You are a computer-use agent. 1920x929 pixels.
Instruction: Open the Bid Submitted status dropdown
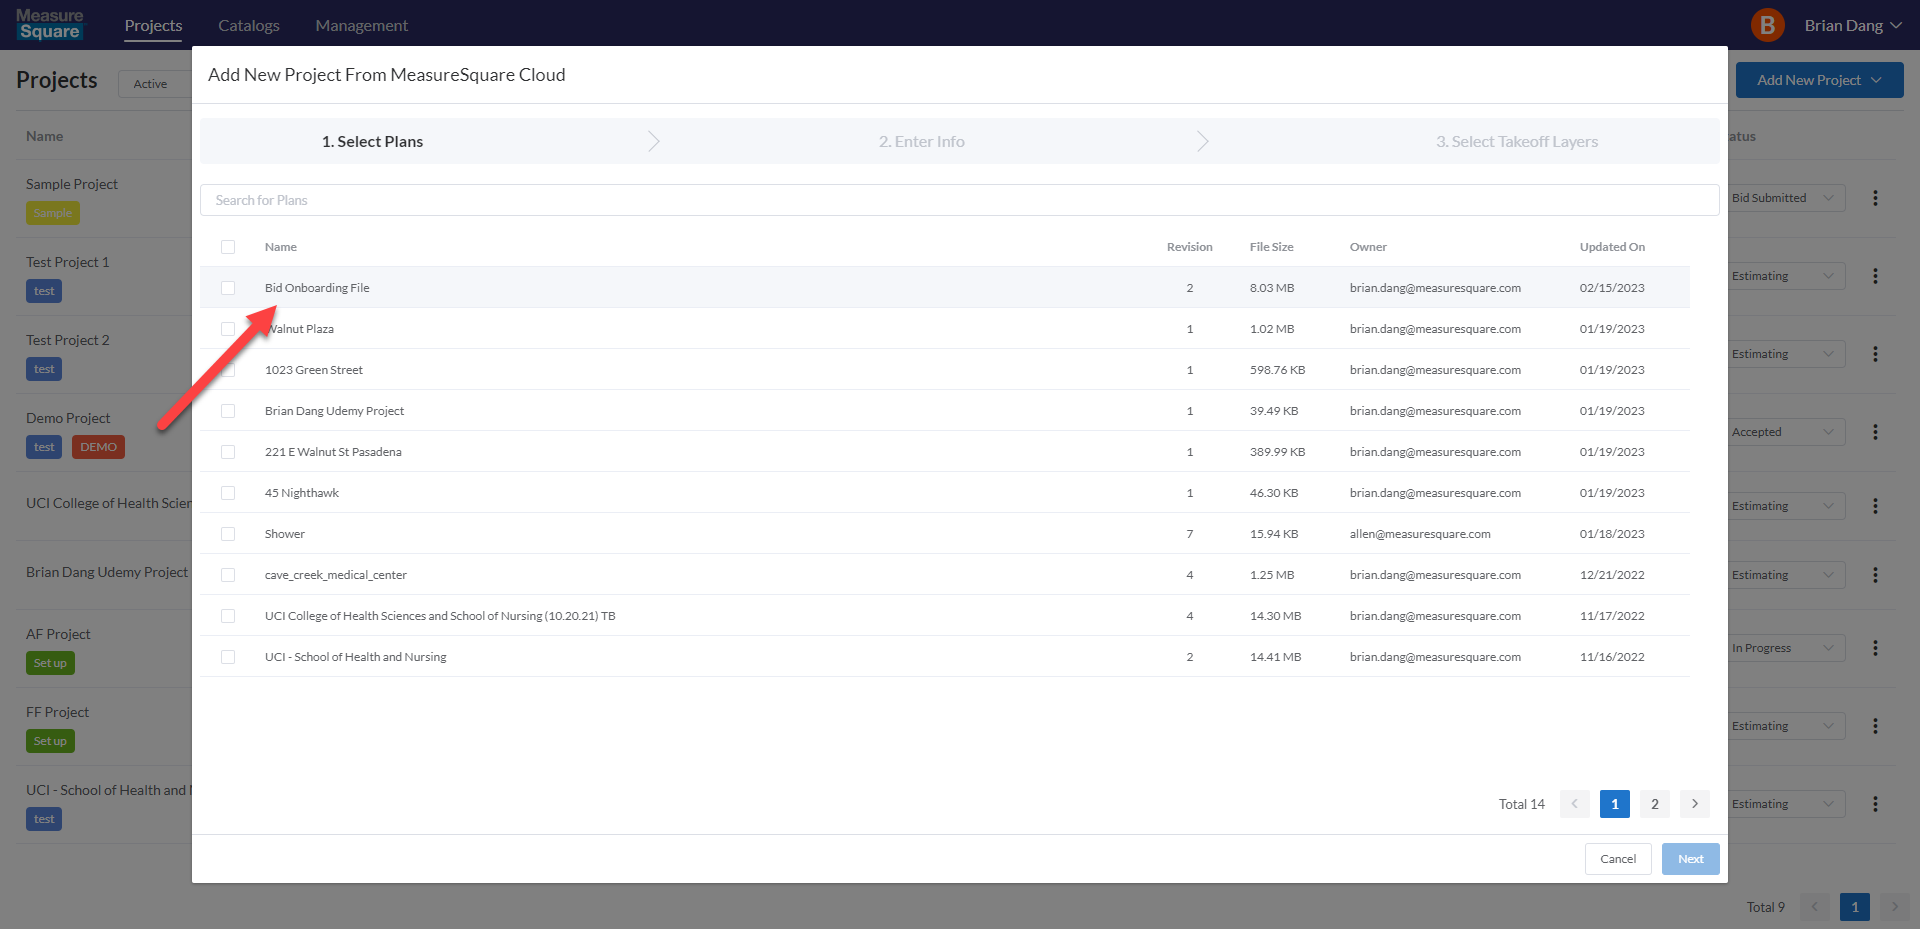[1786, 198]
